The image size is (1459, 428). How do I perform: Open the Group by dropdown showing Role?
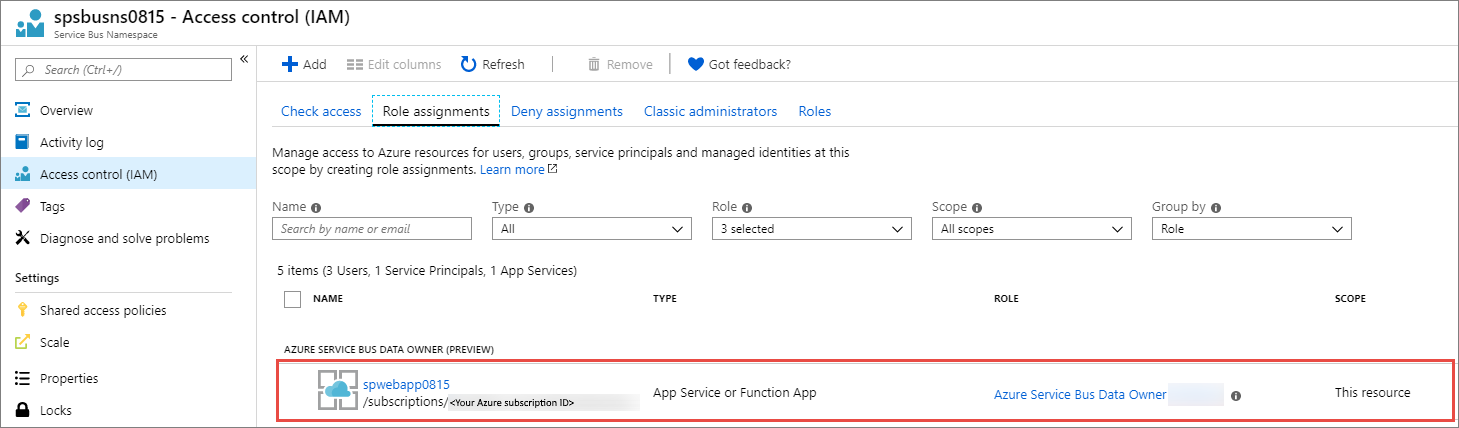coord(1252,229)
